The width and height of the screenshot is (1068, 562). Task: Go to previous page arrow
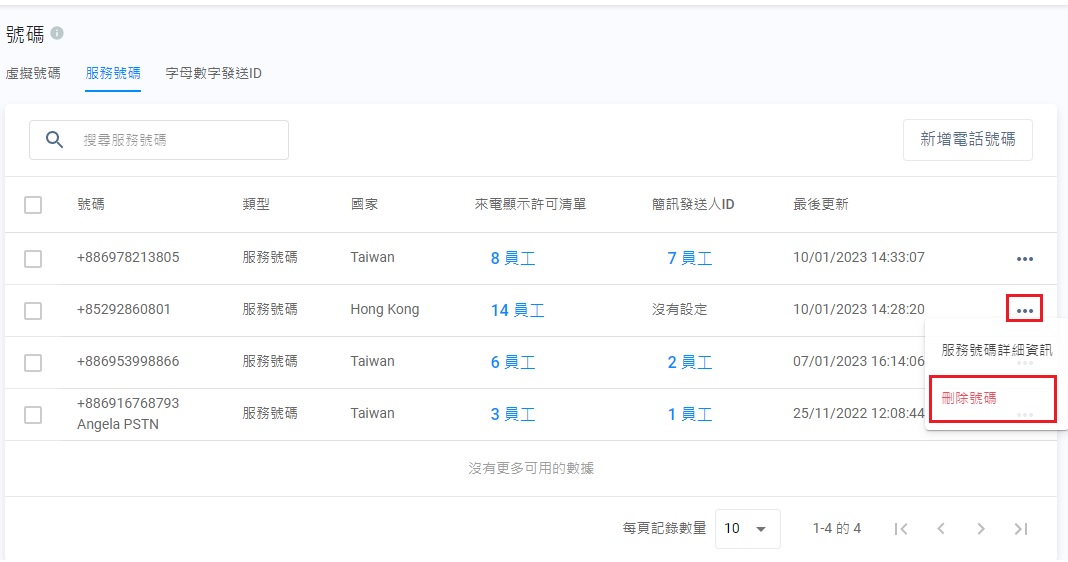click(x=941, y=528)
